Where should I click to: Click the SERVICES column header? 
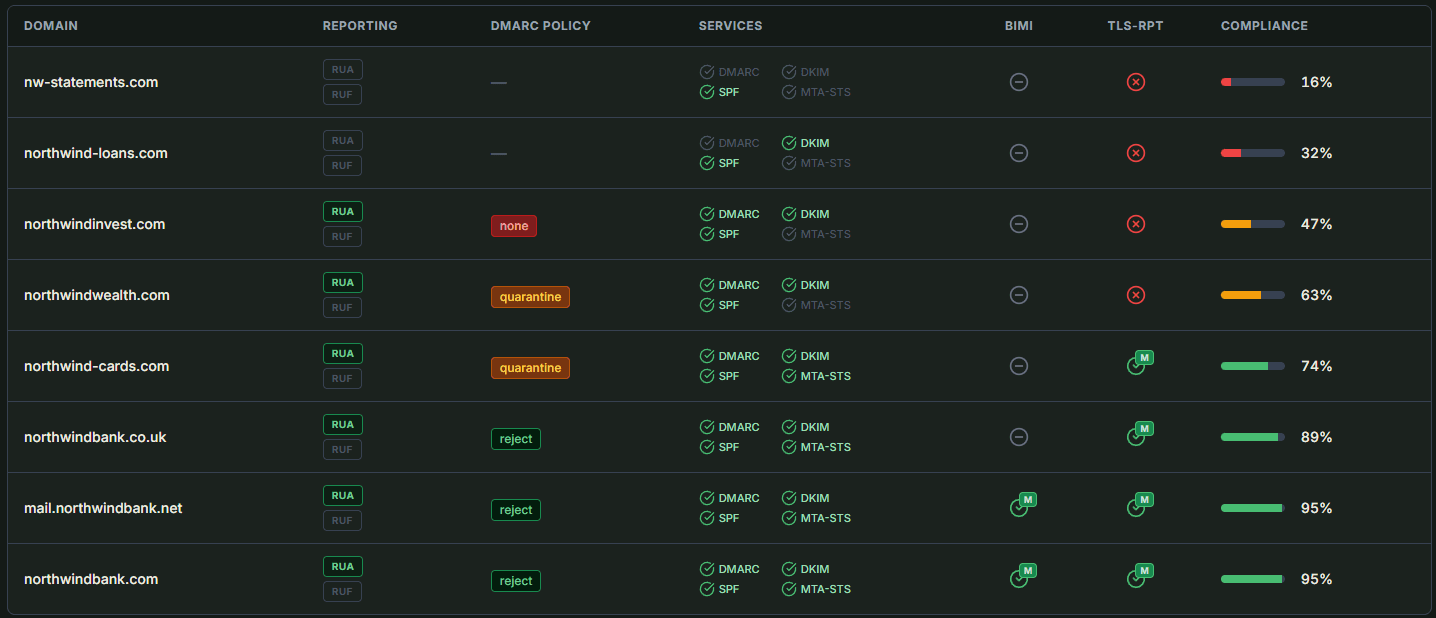(731, 26)
